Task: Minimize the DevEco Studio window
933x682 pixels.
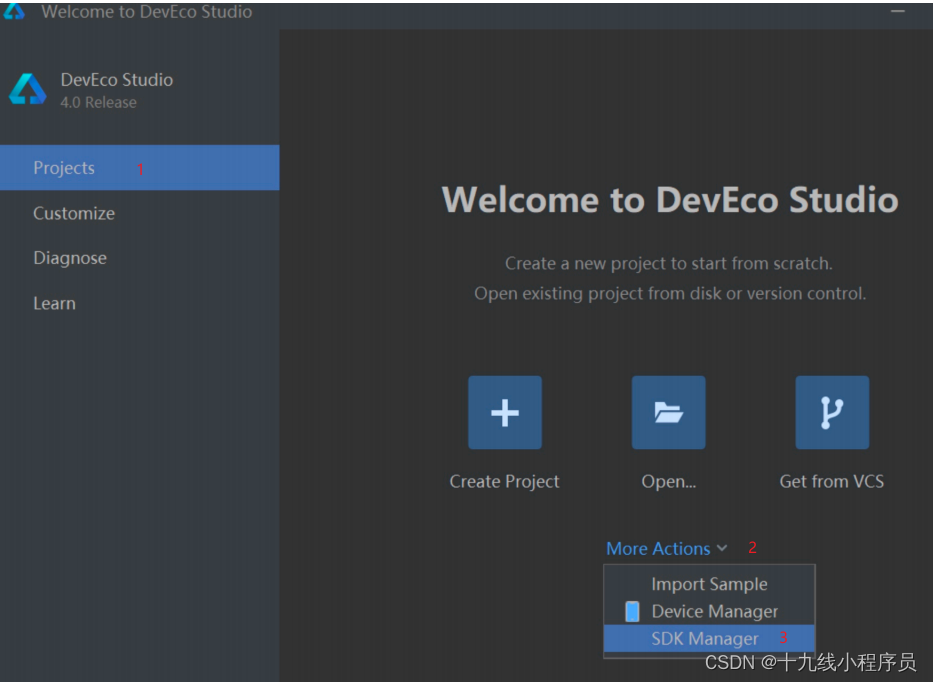Action: click(x=898, y=11)
